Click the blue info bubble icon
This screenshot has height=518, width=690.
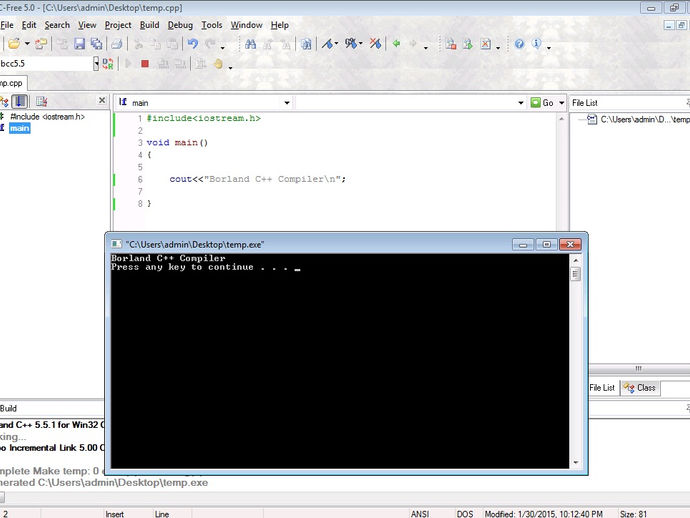[536, 43]
